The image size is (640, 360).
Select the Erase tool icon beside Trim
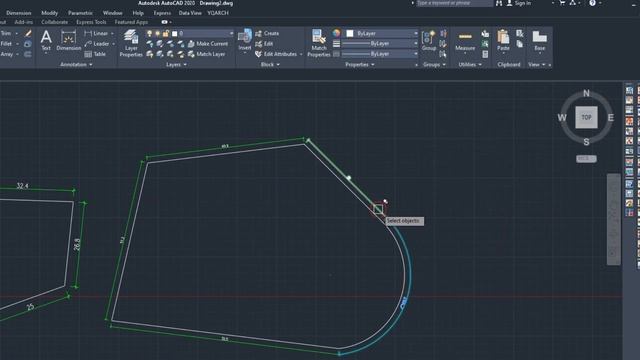coord(28,33)
